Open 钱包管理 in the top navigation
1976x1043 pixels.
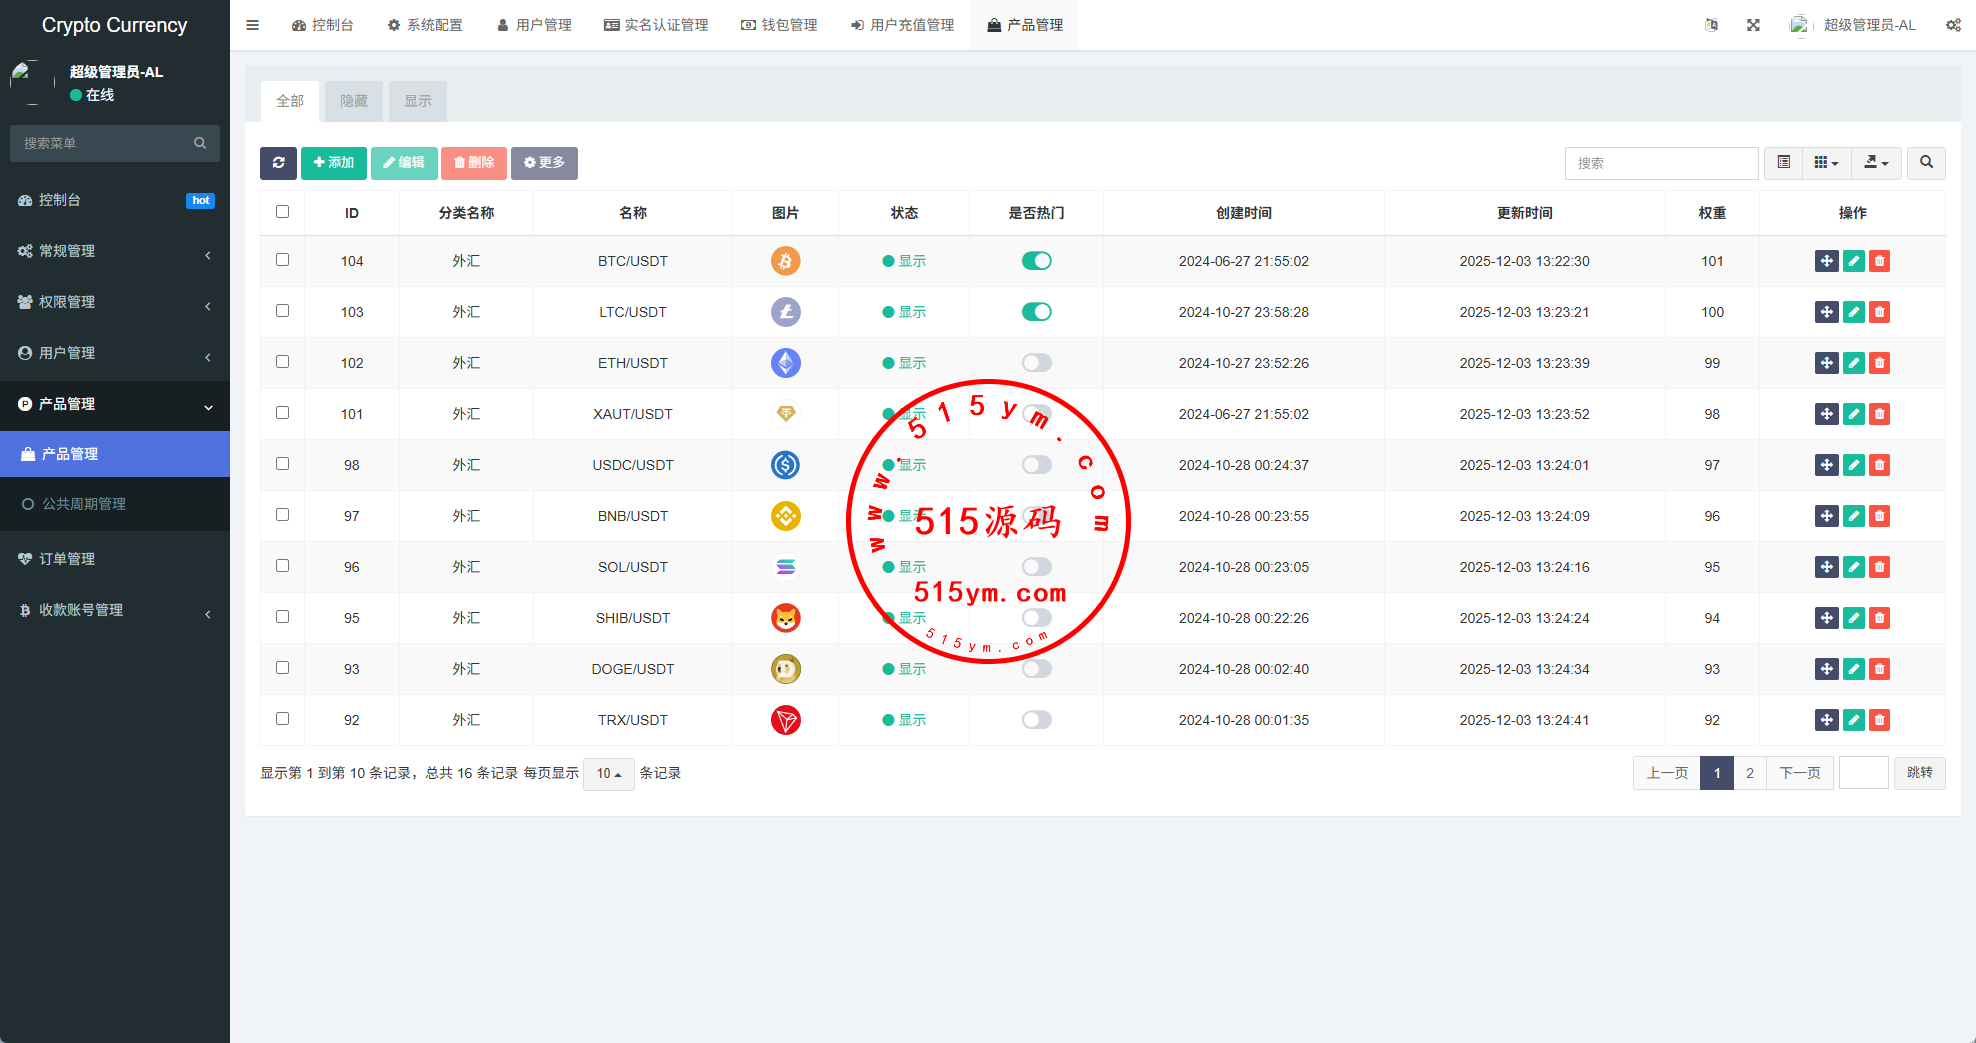(779, 25)
